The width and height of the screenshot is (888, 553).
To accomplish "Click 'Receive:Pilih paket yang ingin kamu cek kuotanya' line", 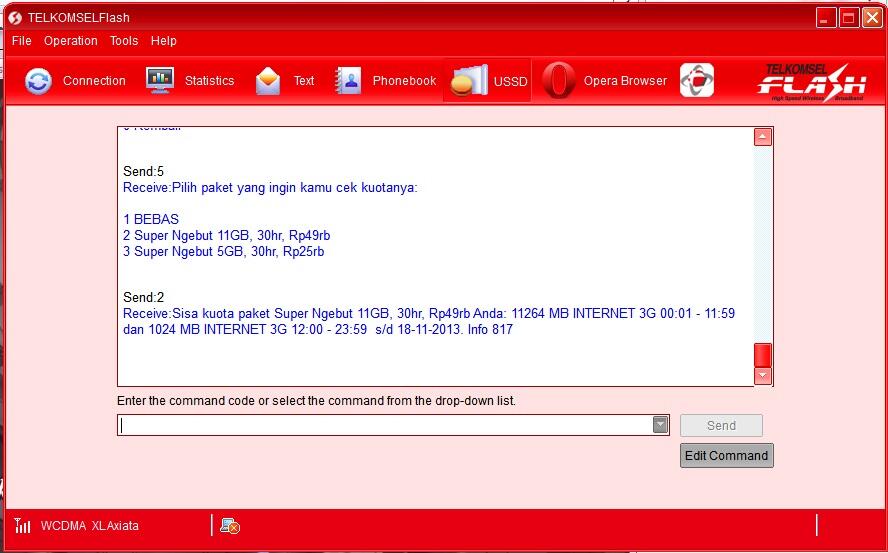I will pyautogui.click(x=270, y=188).
